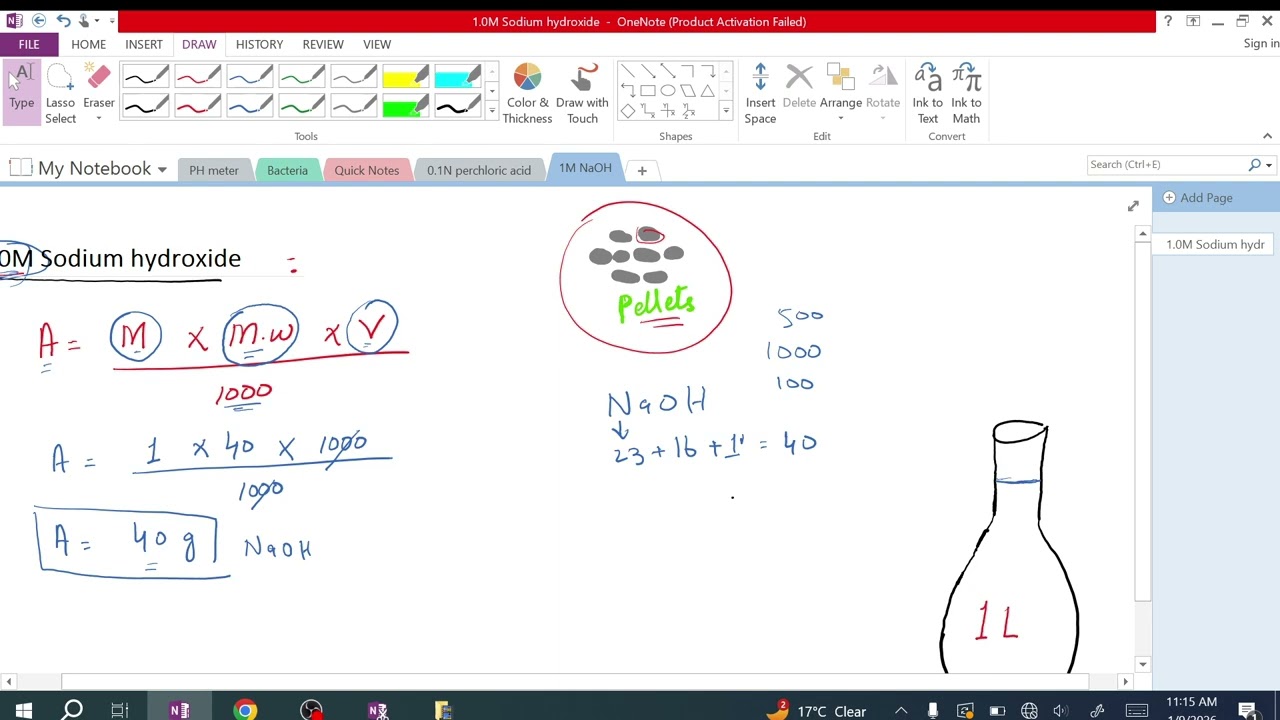Open the Quick Notes section tab
Viewport: 1280px width, 720px height.
pos(366,170)
